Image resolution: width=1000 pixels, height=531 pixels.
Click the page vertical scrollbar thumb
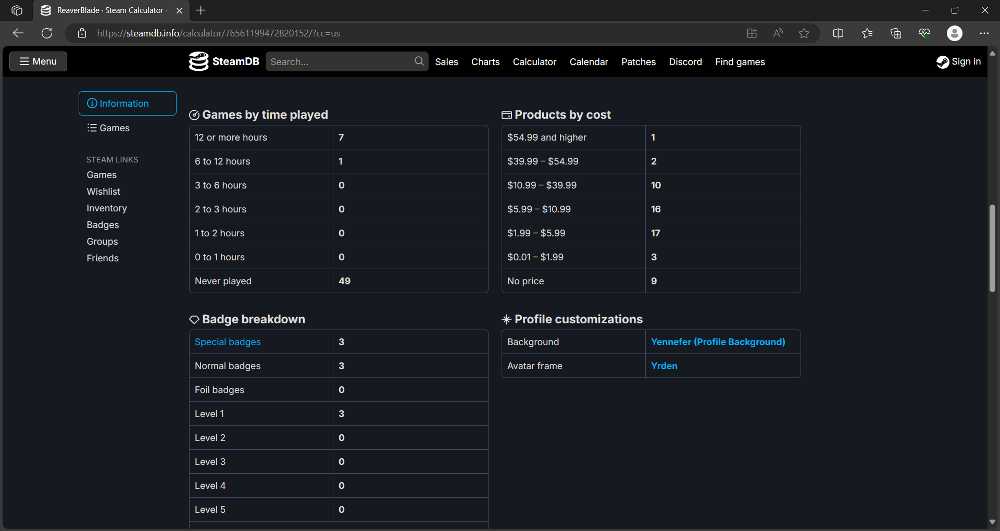click(x=992, y=249)
